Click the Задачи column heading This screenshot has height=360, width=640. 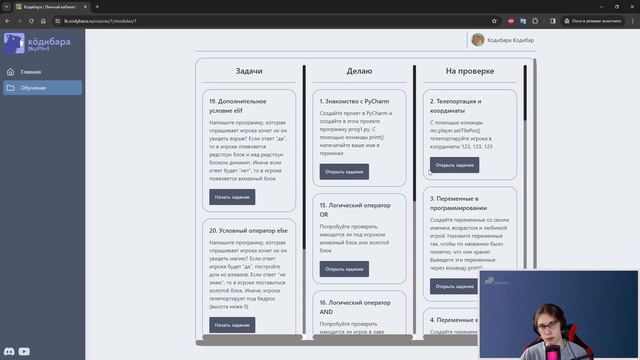(x=249, y=71)
